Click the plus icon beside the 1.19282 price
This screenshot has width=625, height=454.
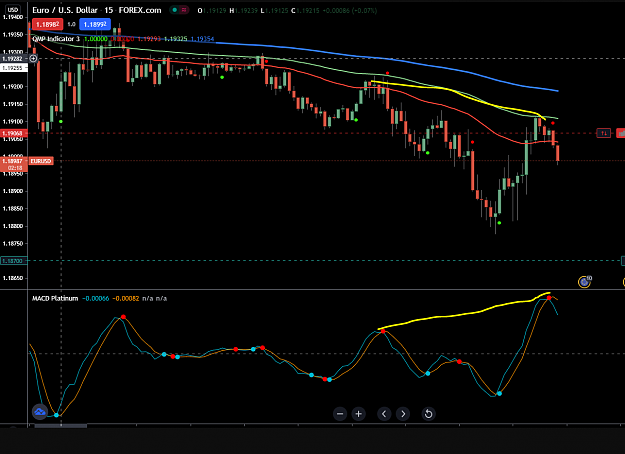33,59
